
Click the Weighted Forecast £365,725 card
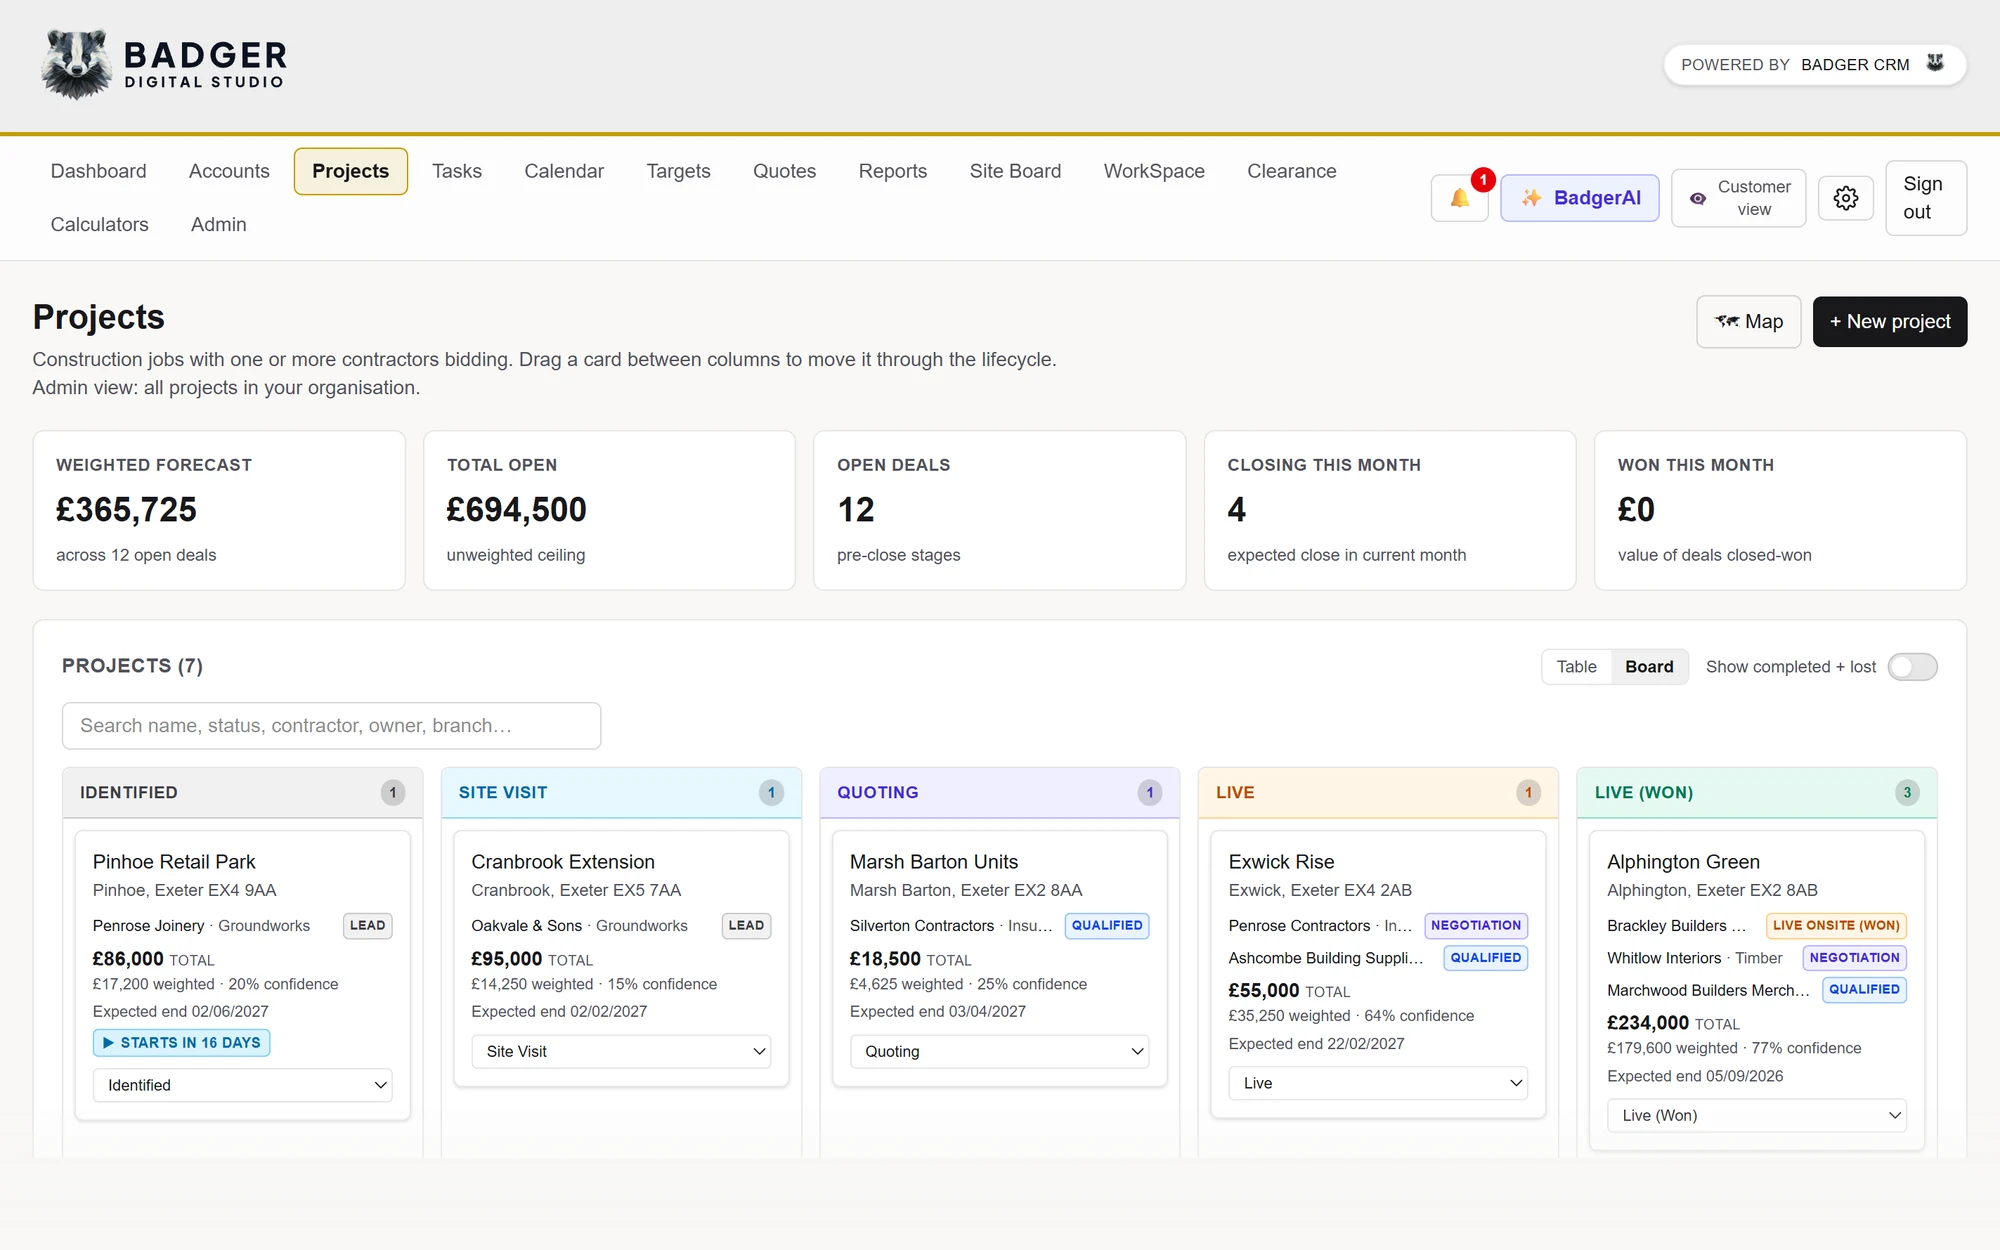point(219,510)
